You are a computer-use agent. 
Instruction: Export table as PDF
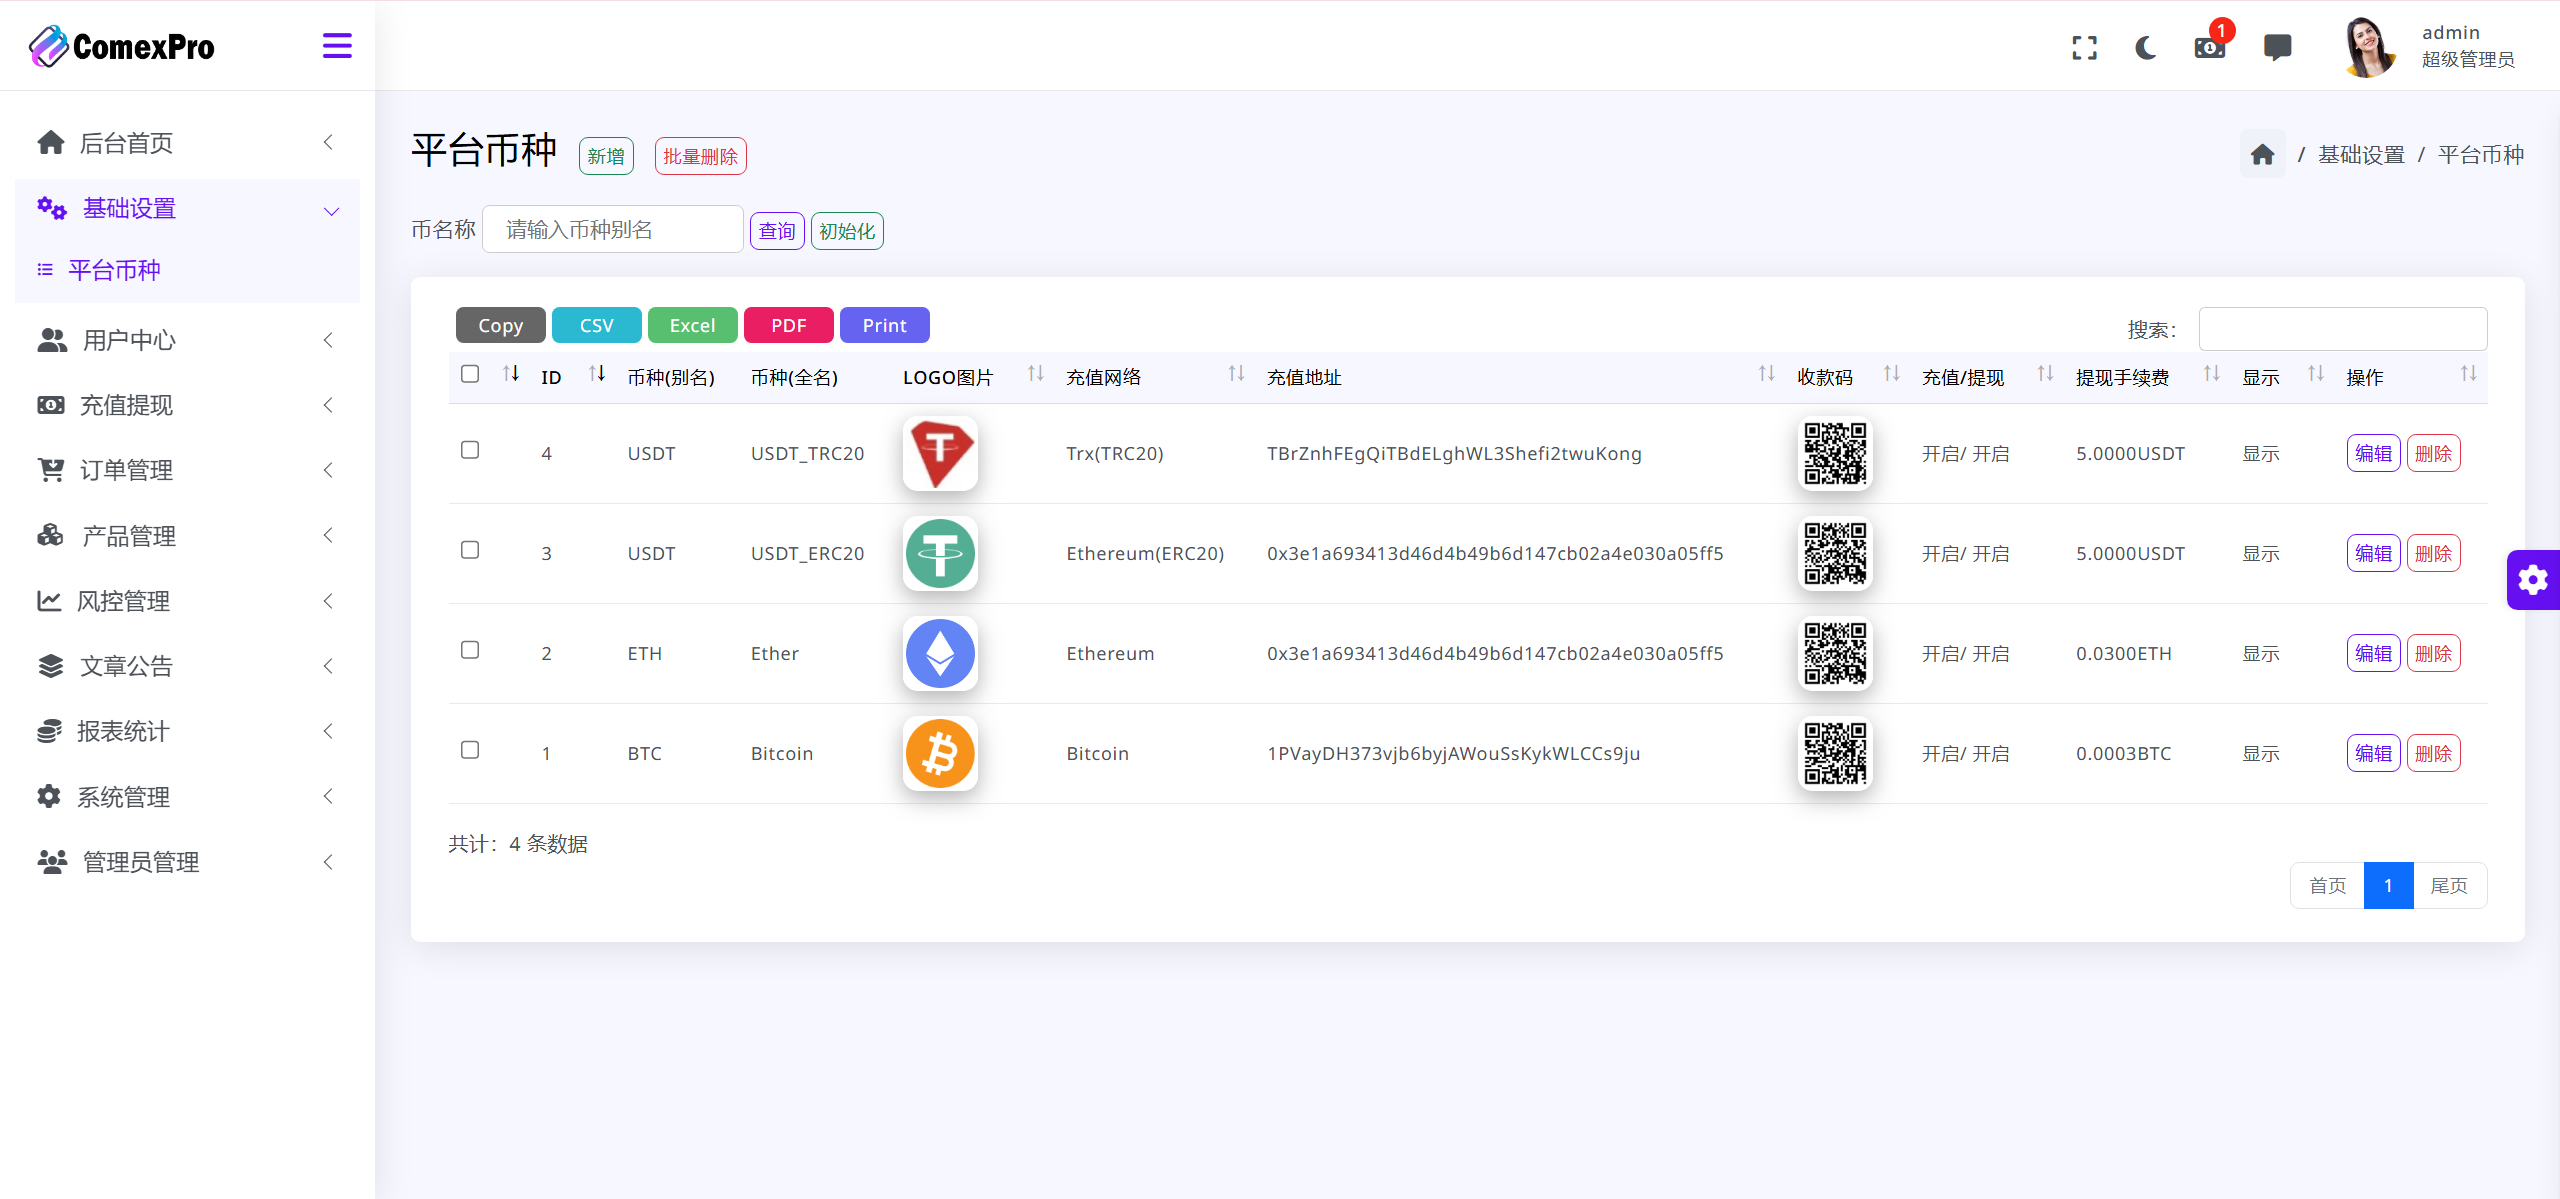(x=788, y=326)
